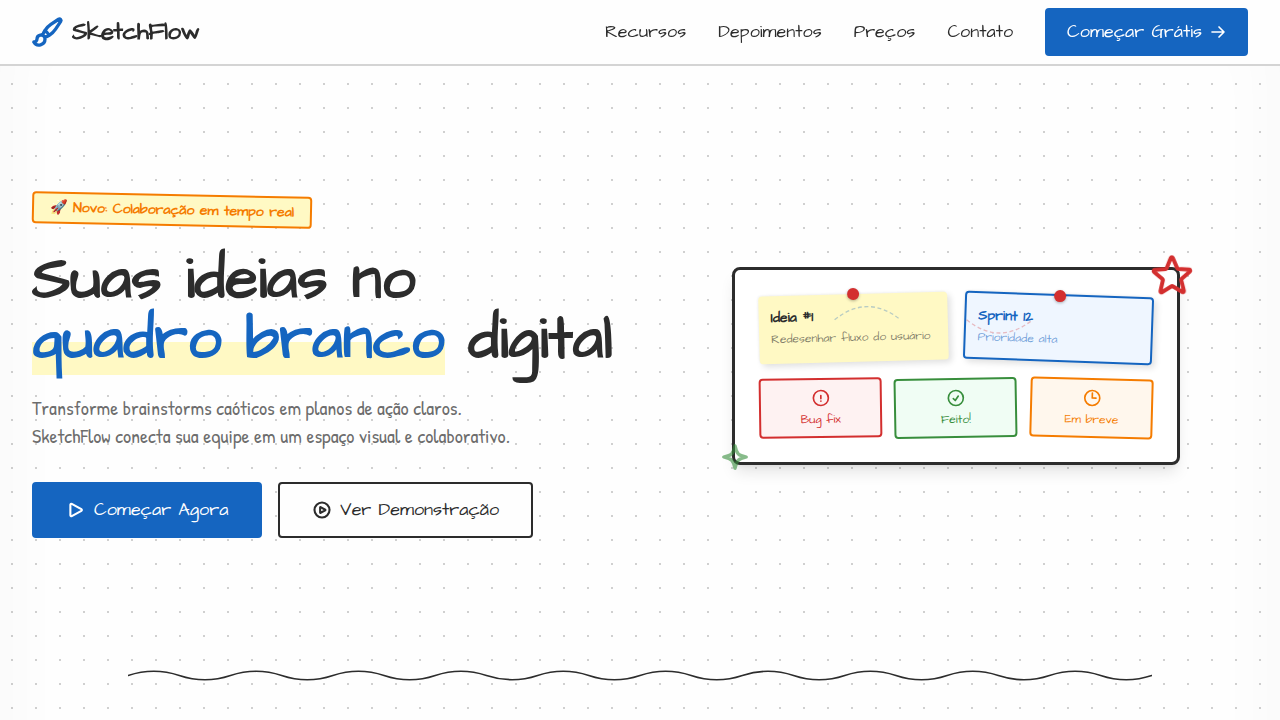Select the yellow Ideia #1 sticky note

[853, 330]
